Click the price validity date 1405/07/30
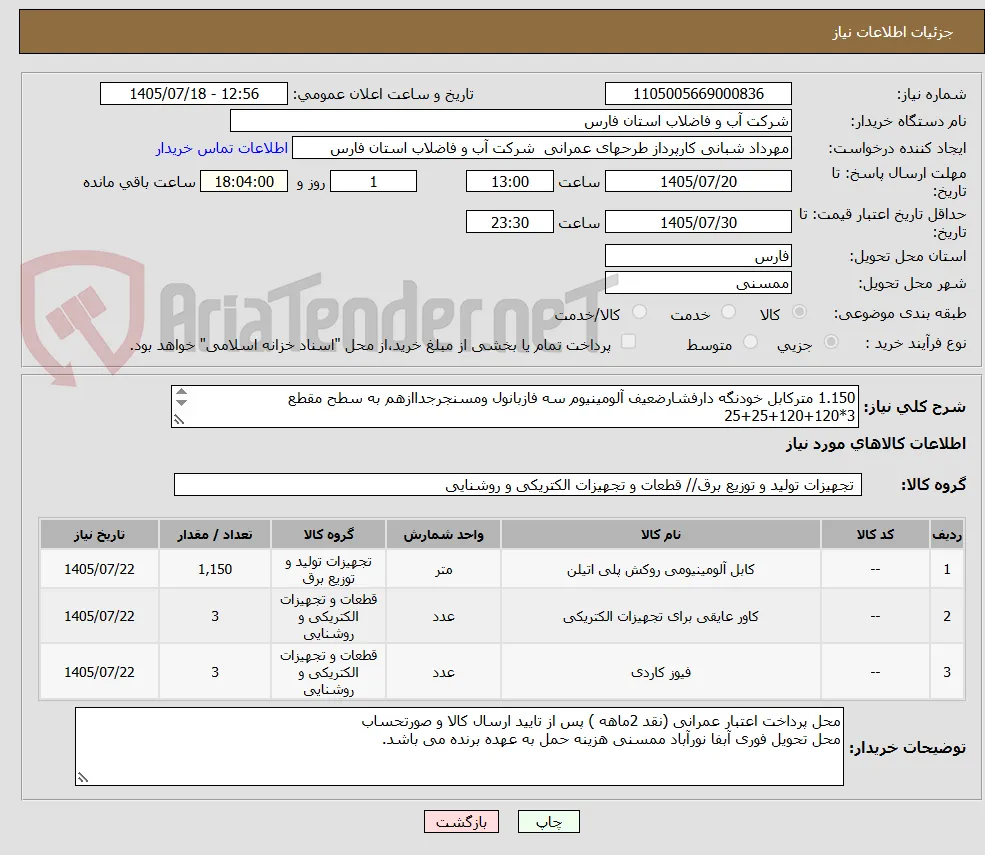 coord(698,222)
